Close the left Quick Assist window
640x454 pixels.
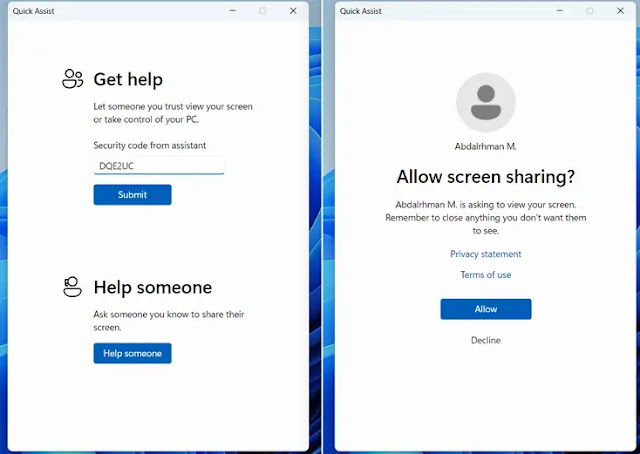point(293,11)
